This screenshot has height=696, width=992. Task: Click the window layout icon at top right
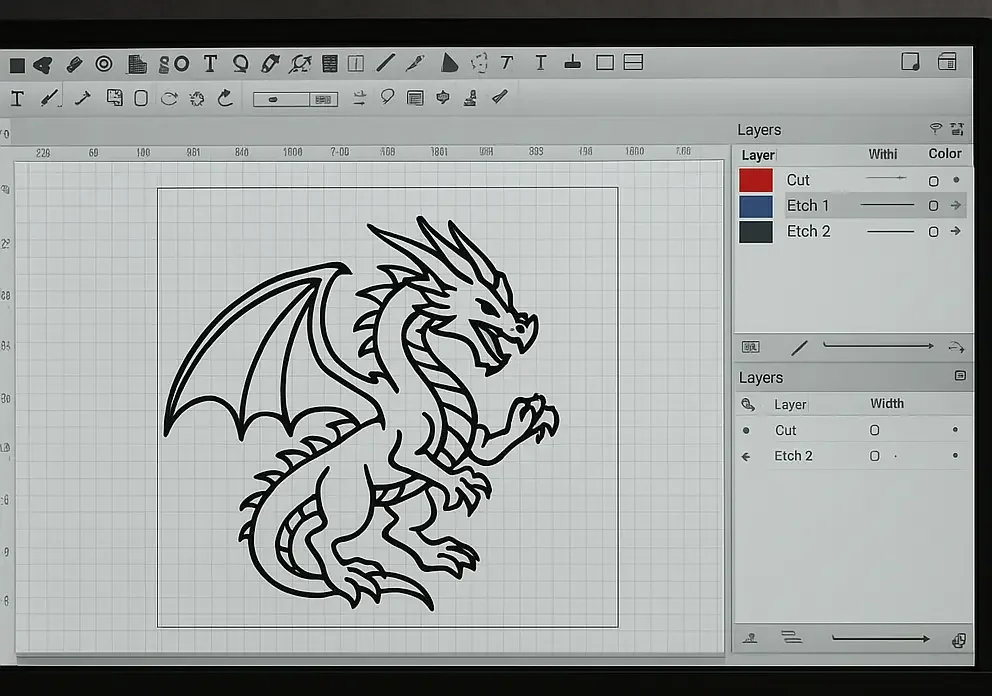(x=947, y=61)
